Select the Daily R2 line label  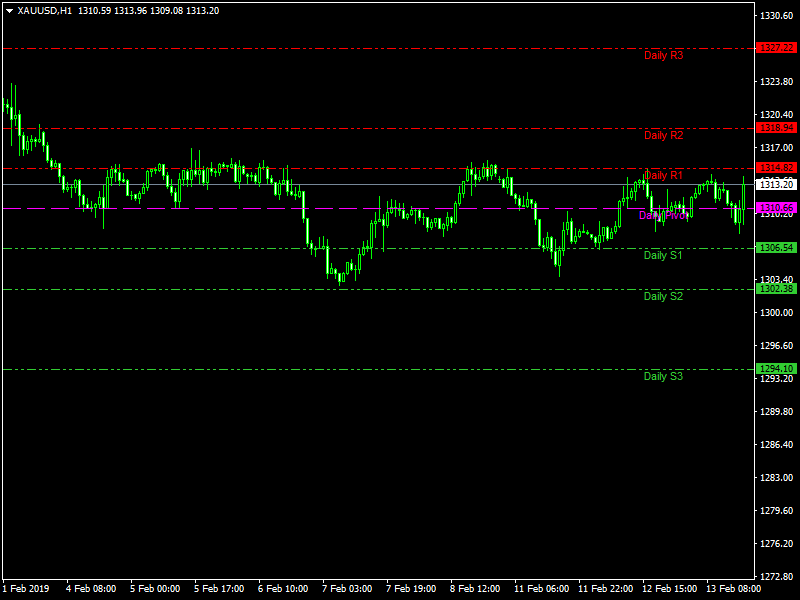click(x=663, y=136)
